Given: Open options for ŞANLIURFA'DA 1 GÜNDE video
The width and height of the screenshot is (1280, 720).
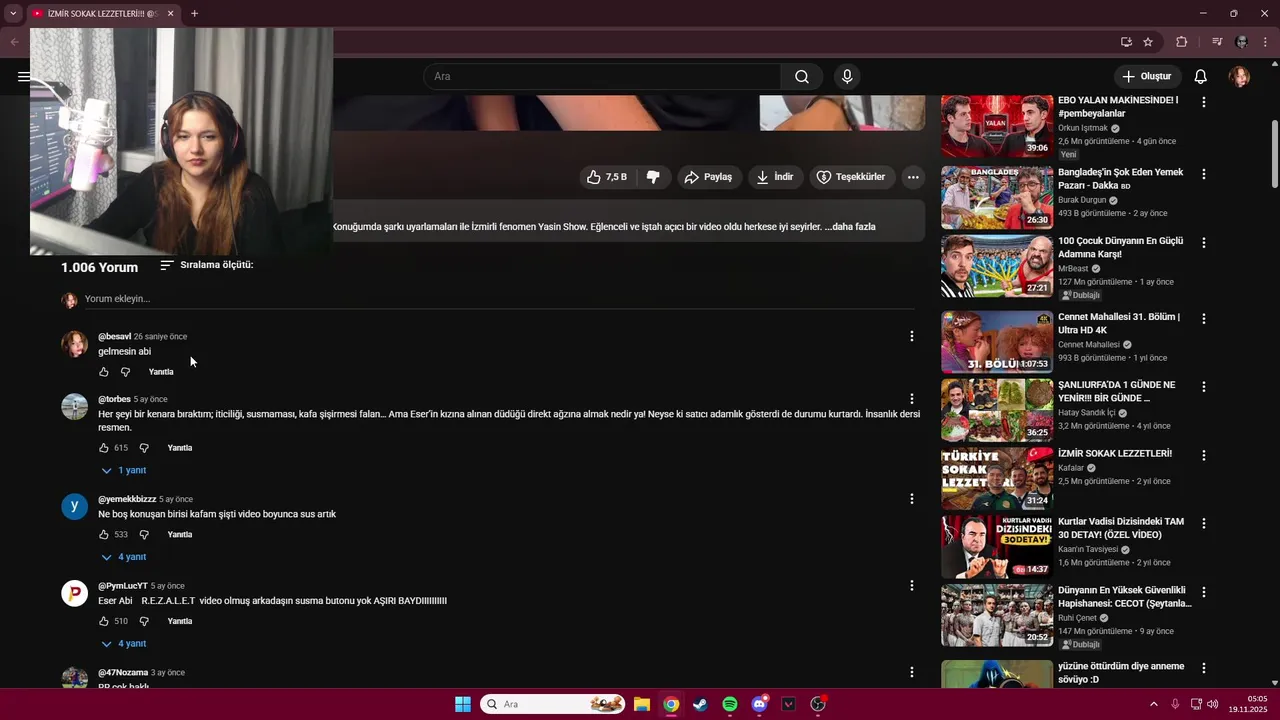Looking at the screenshot, I should pos(1204,386).
